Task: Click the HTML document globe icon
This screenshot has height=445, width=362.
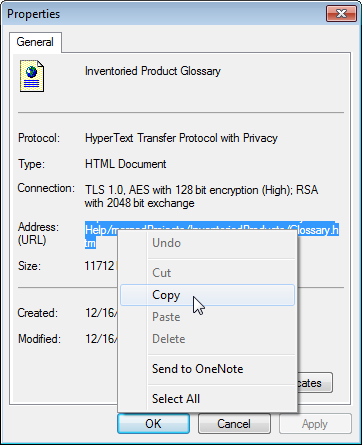Action: click(x=32, y=76)
